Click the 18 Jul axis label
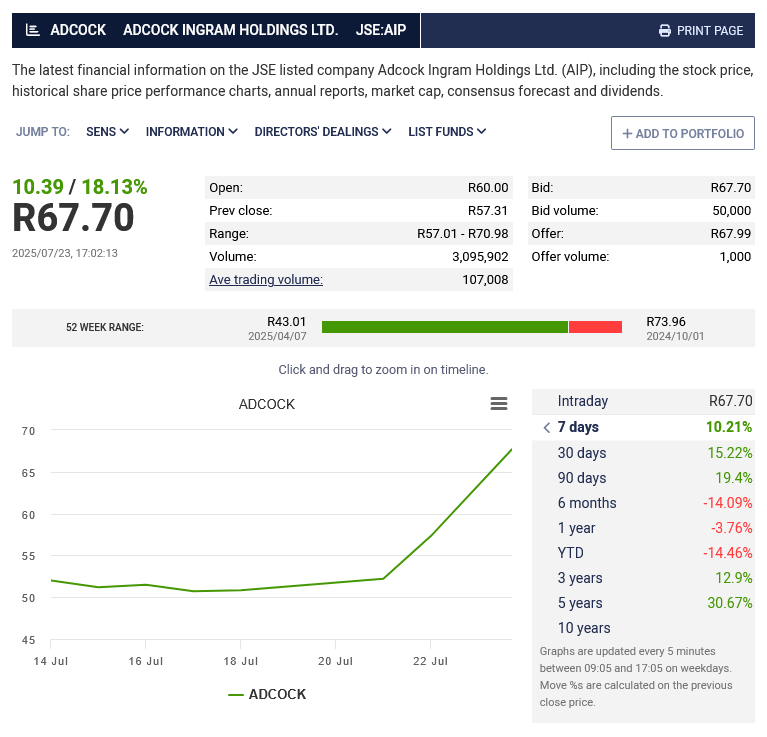 [x=240, y=661]
